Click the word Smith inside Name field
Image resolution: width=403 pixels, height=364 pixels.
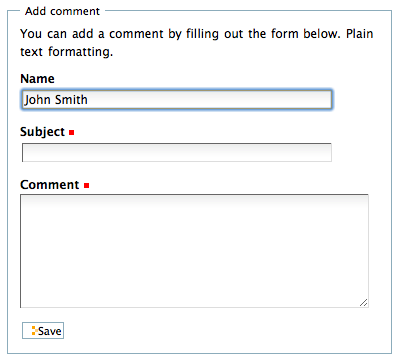71,100
